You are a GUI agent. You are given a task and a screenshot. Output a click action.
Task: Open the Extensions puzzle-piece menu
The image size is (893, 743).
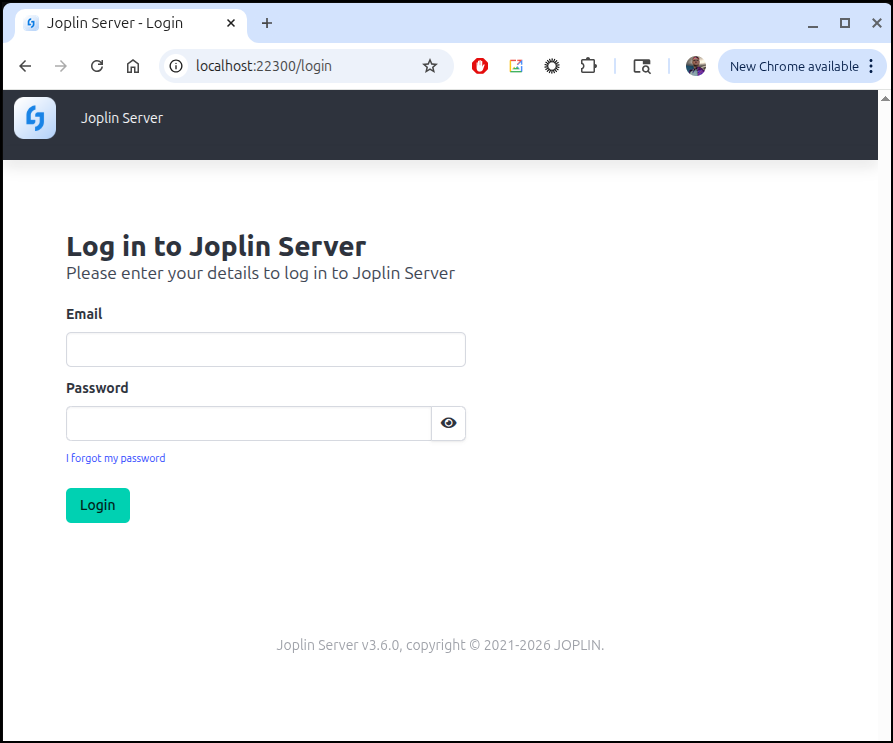coord(588,66)
